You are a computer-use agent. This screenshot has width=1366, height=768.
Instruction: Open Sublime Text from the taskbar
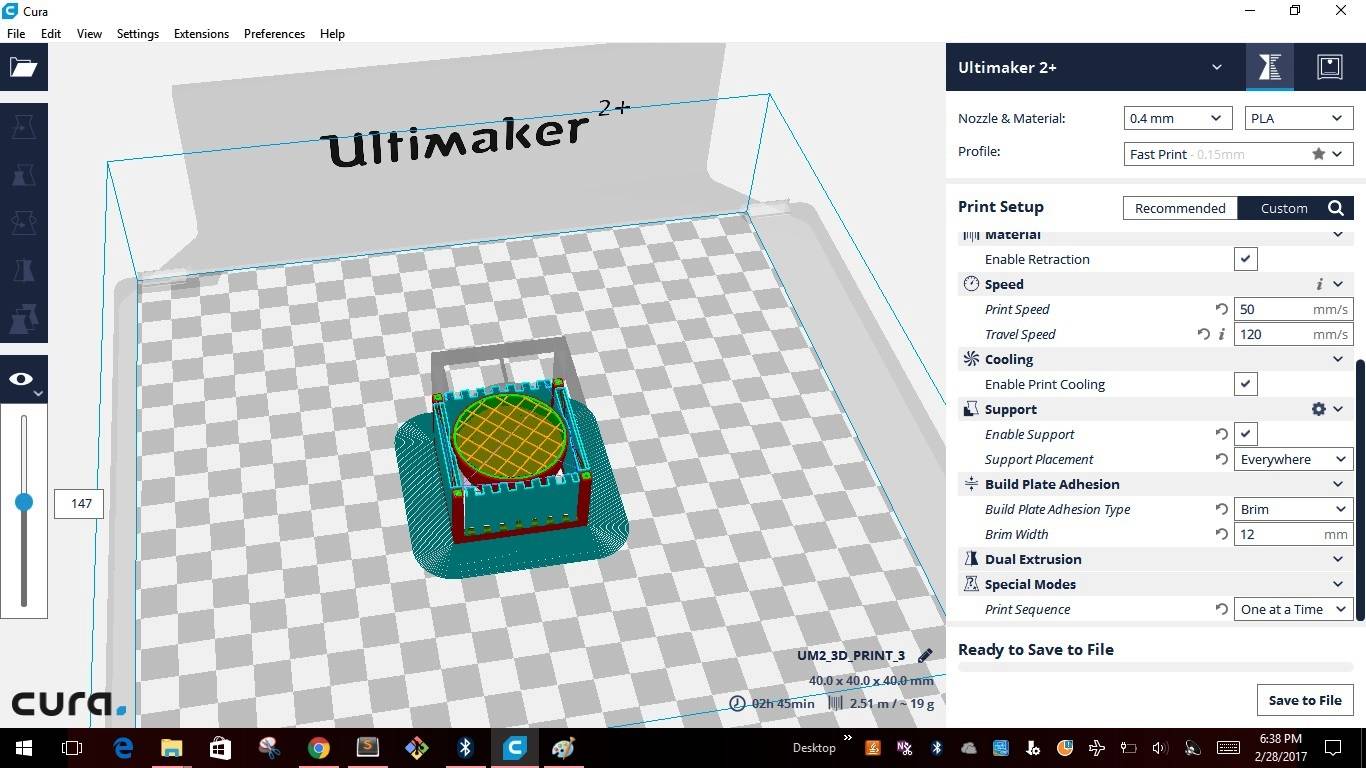point(368,748)
